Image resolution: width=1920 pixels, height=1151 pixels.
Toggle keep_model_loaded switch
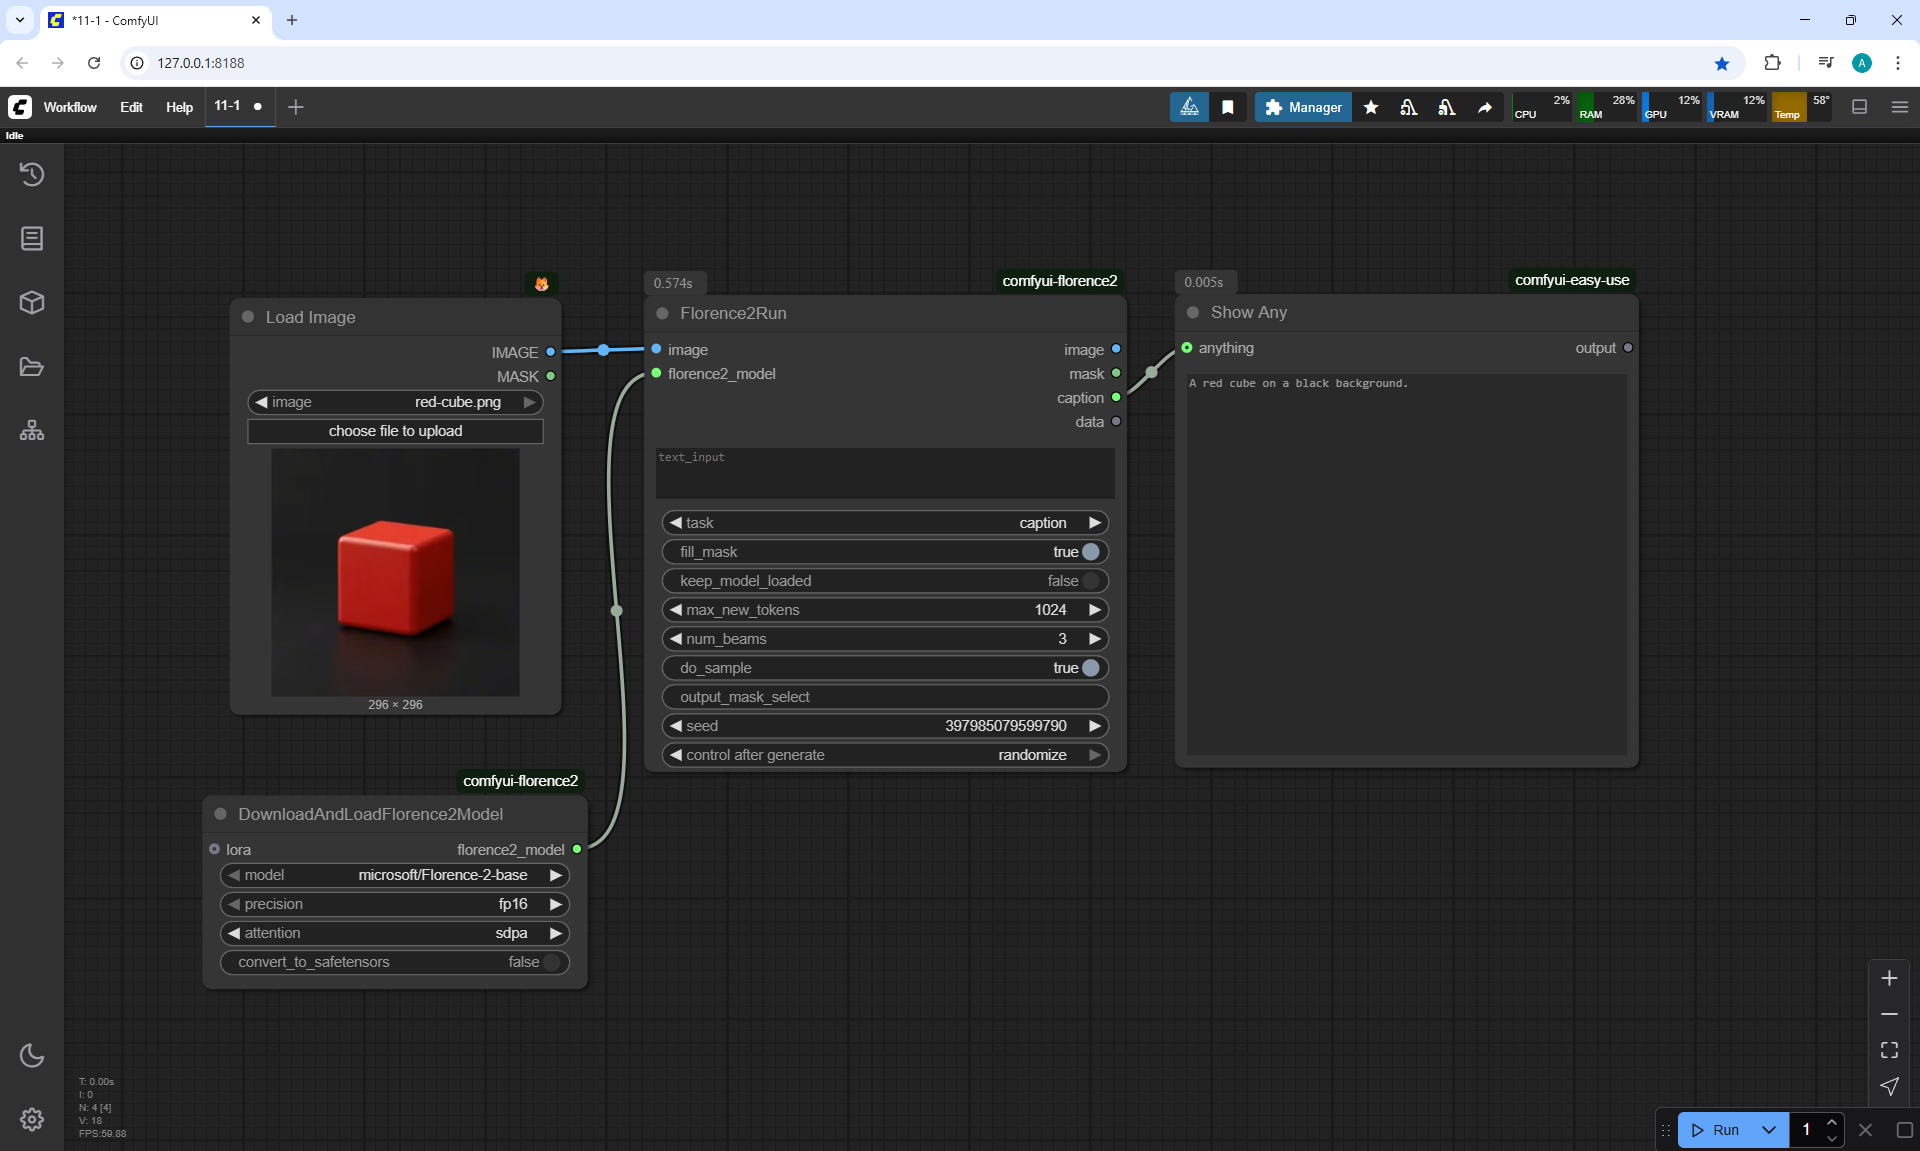point(1090,581)
